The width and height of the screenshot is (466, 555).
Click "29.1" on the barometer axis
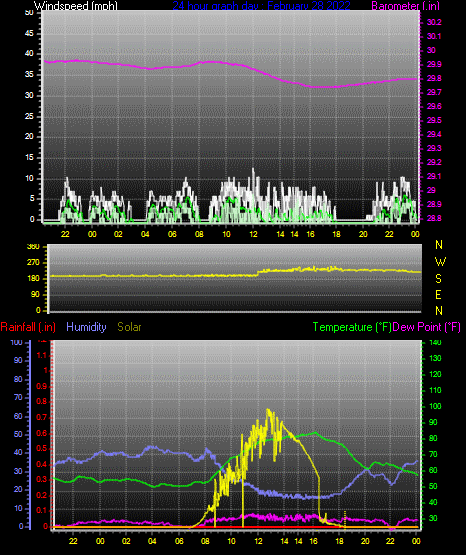click(434, 176)
